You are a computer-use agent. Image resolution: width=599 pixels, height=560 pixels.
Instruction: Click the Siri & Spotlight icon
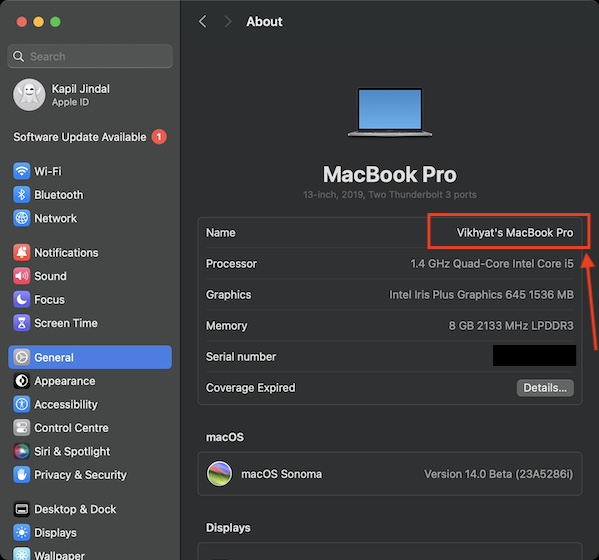click(21, 451)
